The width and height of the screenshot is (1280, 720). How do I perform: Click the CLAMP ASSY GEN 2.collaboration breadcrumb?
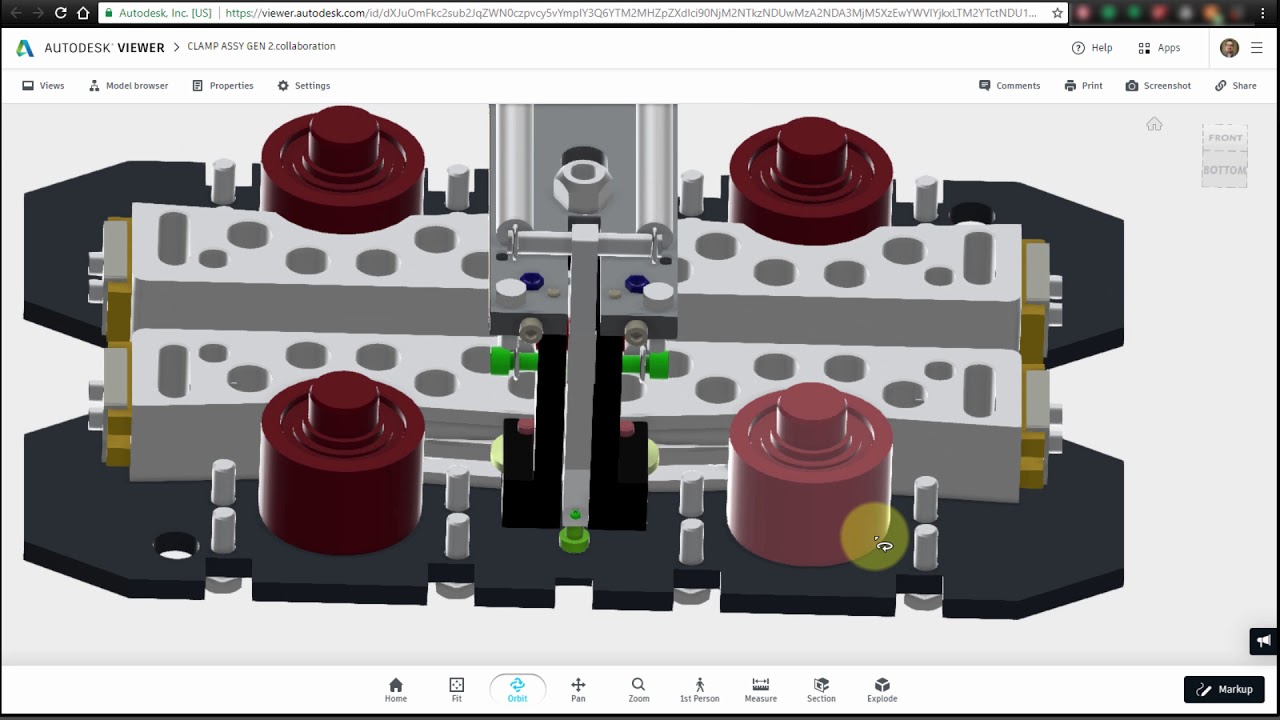(261, 47)
